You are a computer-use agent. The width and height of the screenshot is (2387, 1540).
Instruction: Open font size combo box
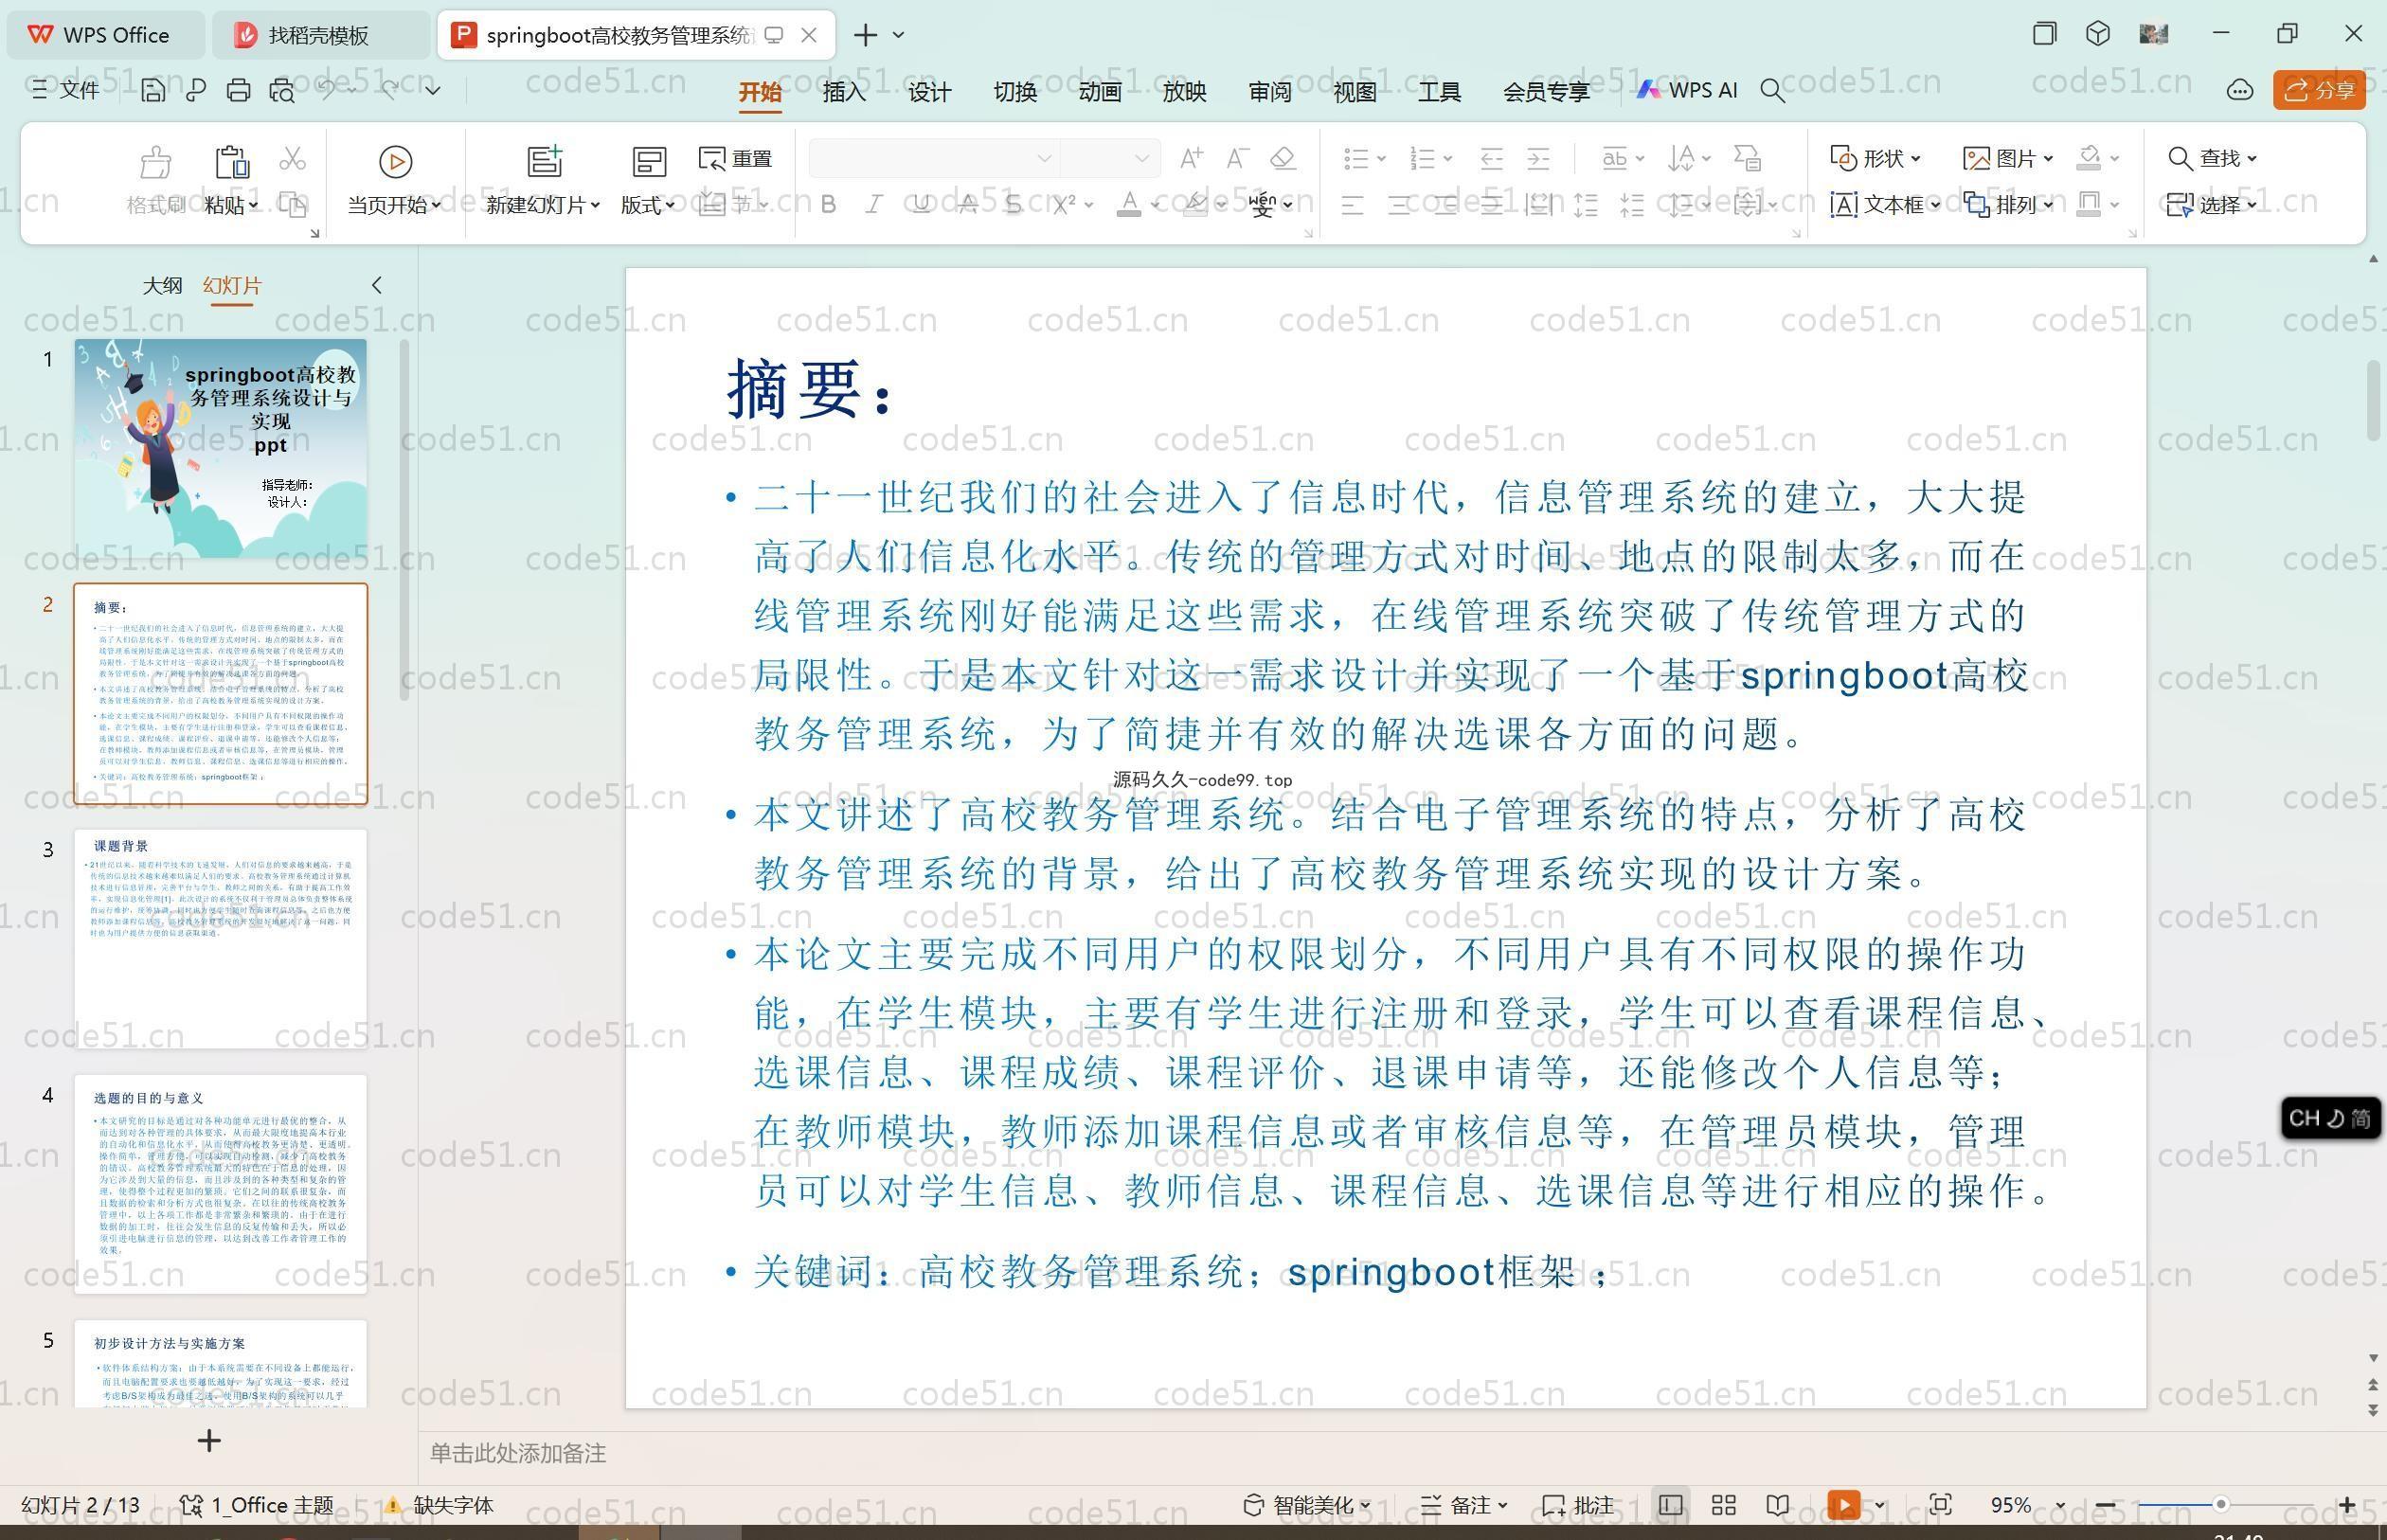coord(1109,158)
